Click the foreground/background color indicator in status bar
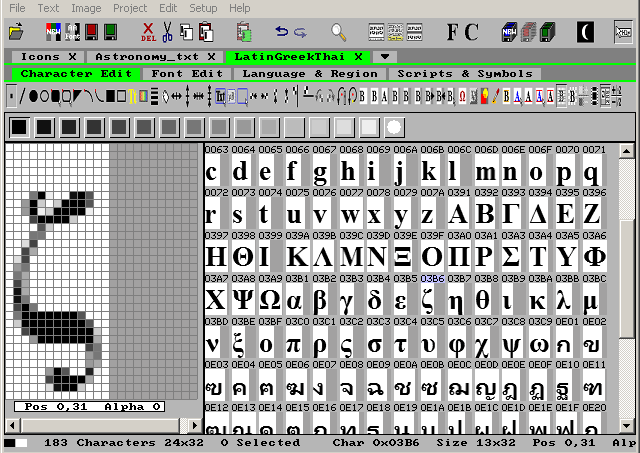 (16, 443)
